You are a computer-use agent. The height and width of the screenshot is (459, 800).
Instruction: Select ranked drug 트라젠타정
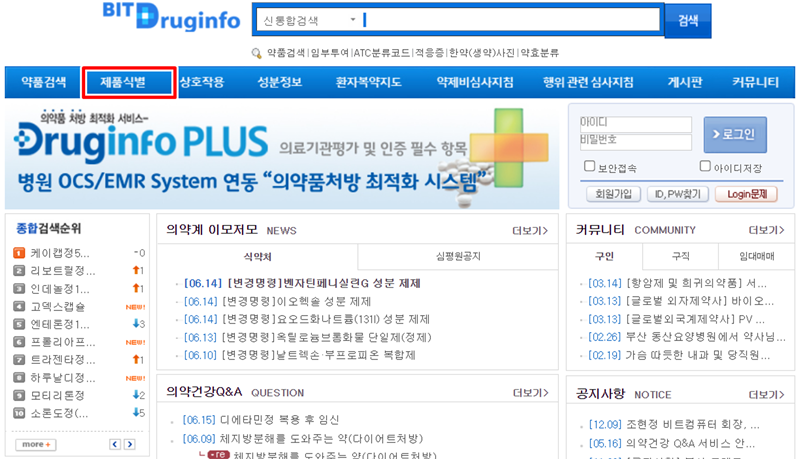[63, 360]
